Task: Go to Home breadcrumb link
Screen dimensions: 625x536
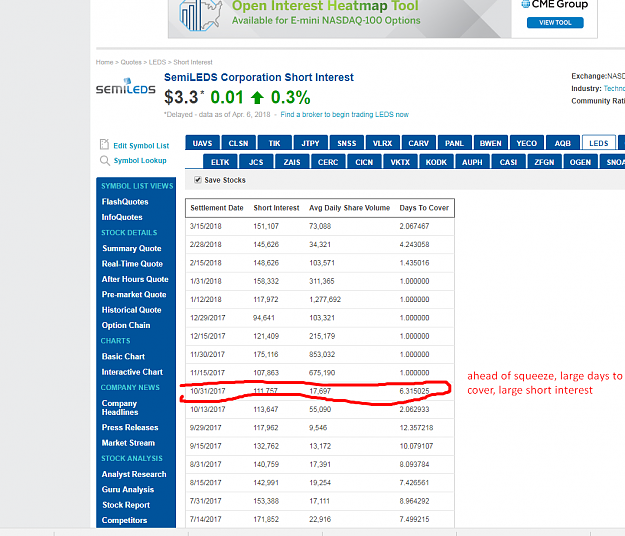Action: [104, 62]
